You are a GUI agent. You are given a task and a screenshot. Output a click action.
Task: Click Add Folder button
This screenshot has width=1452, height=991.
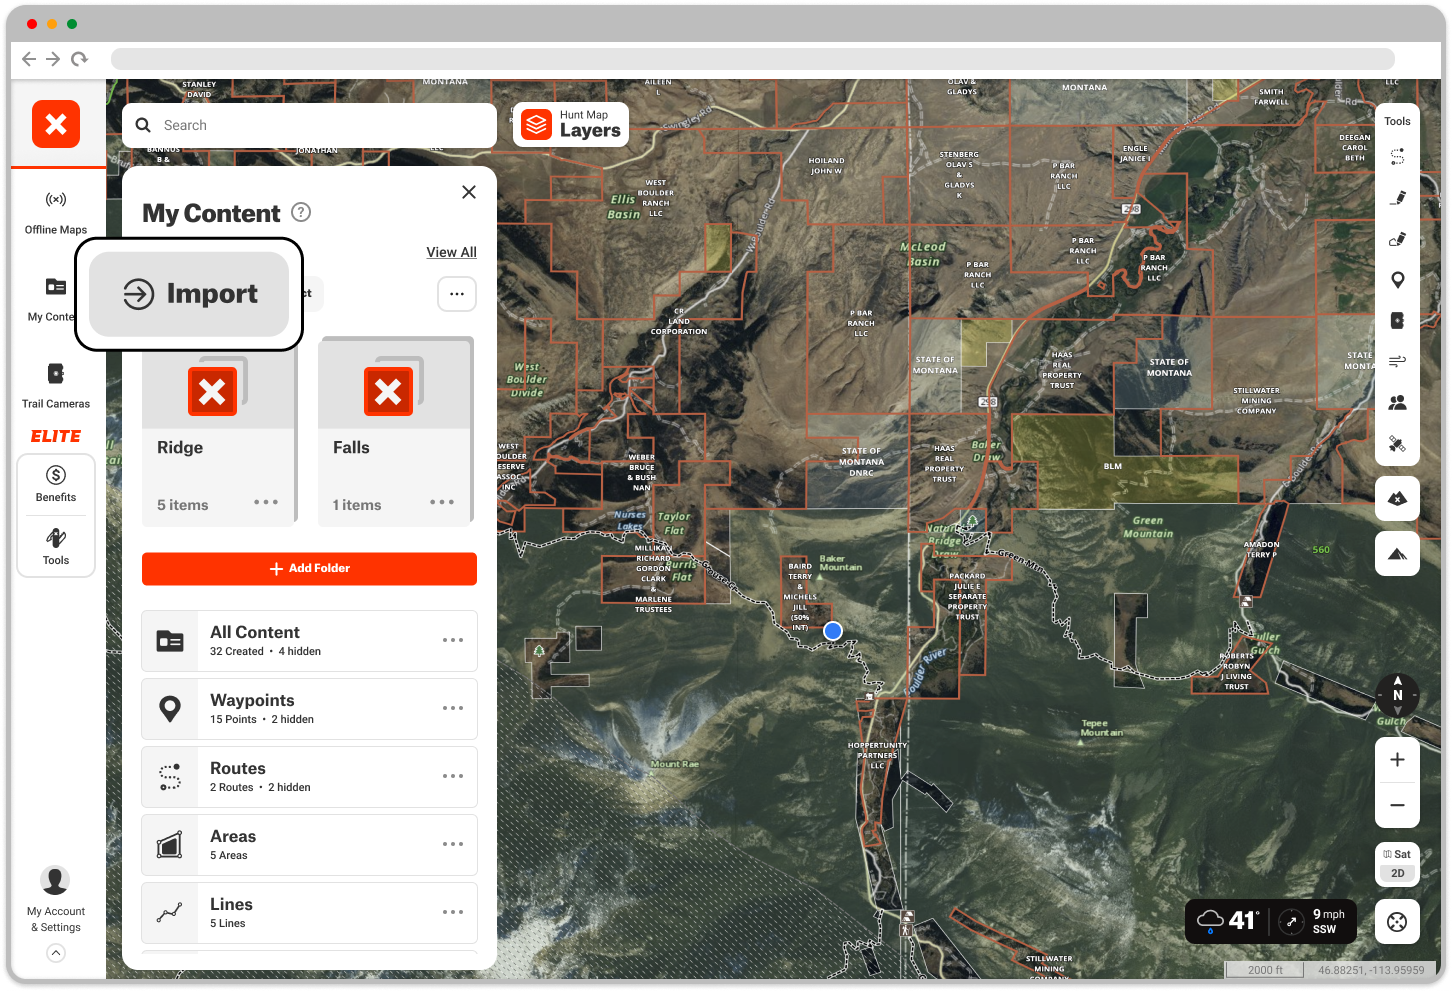[x=309, y=568]
